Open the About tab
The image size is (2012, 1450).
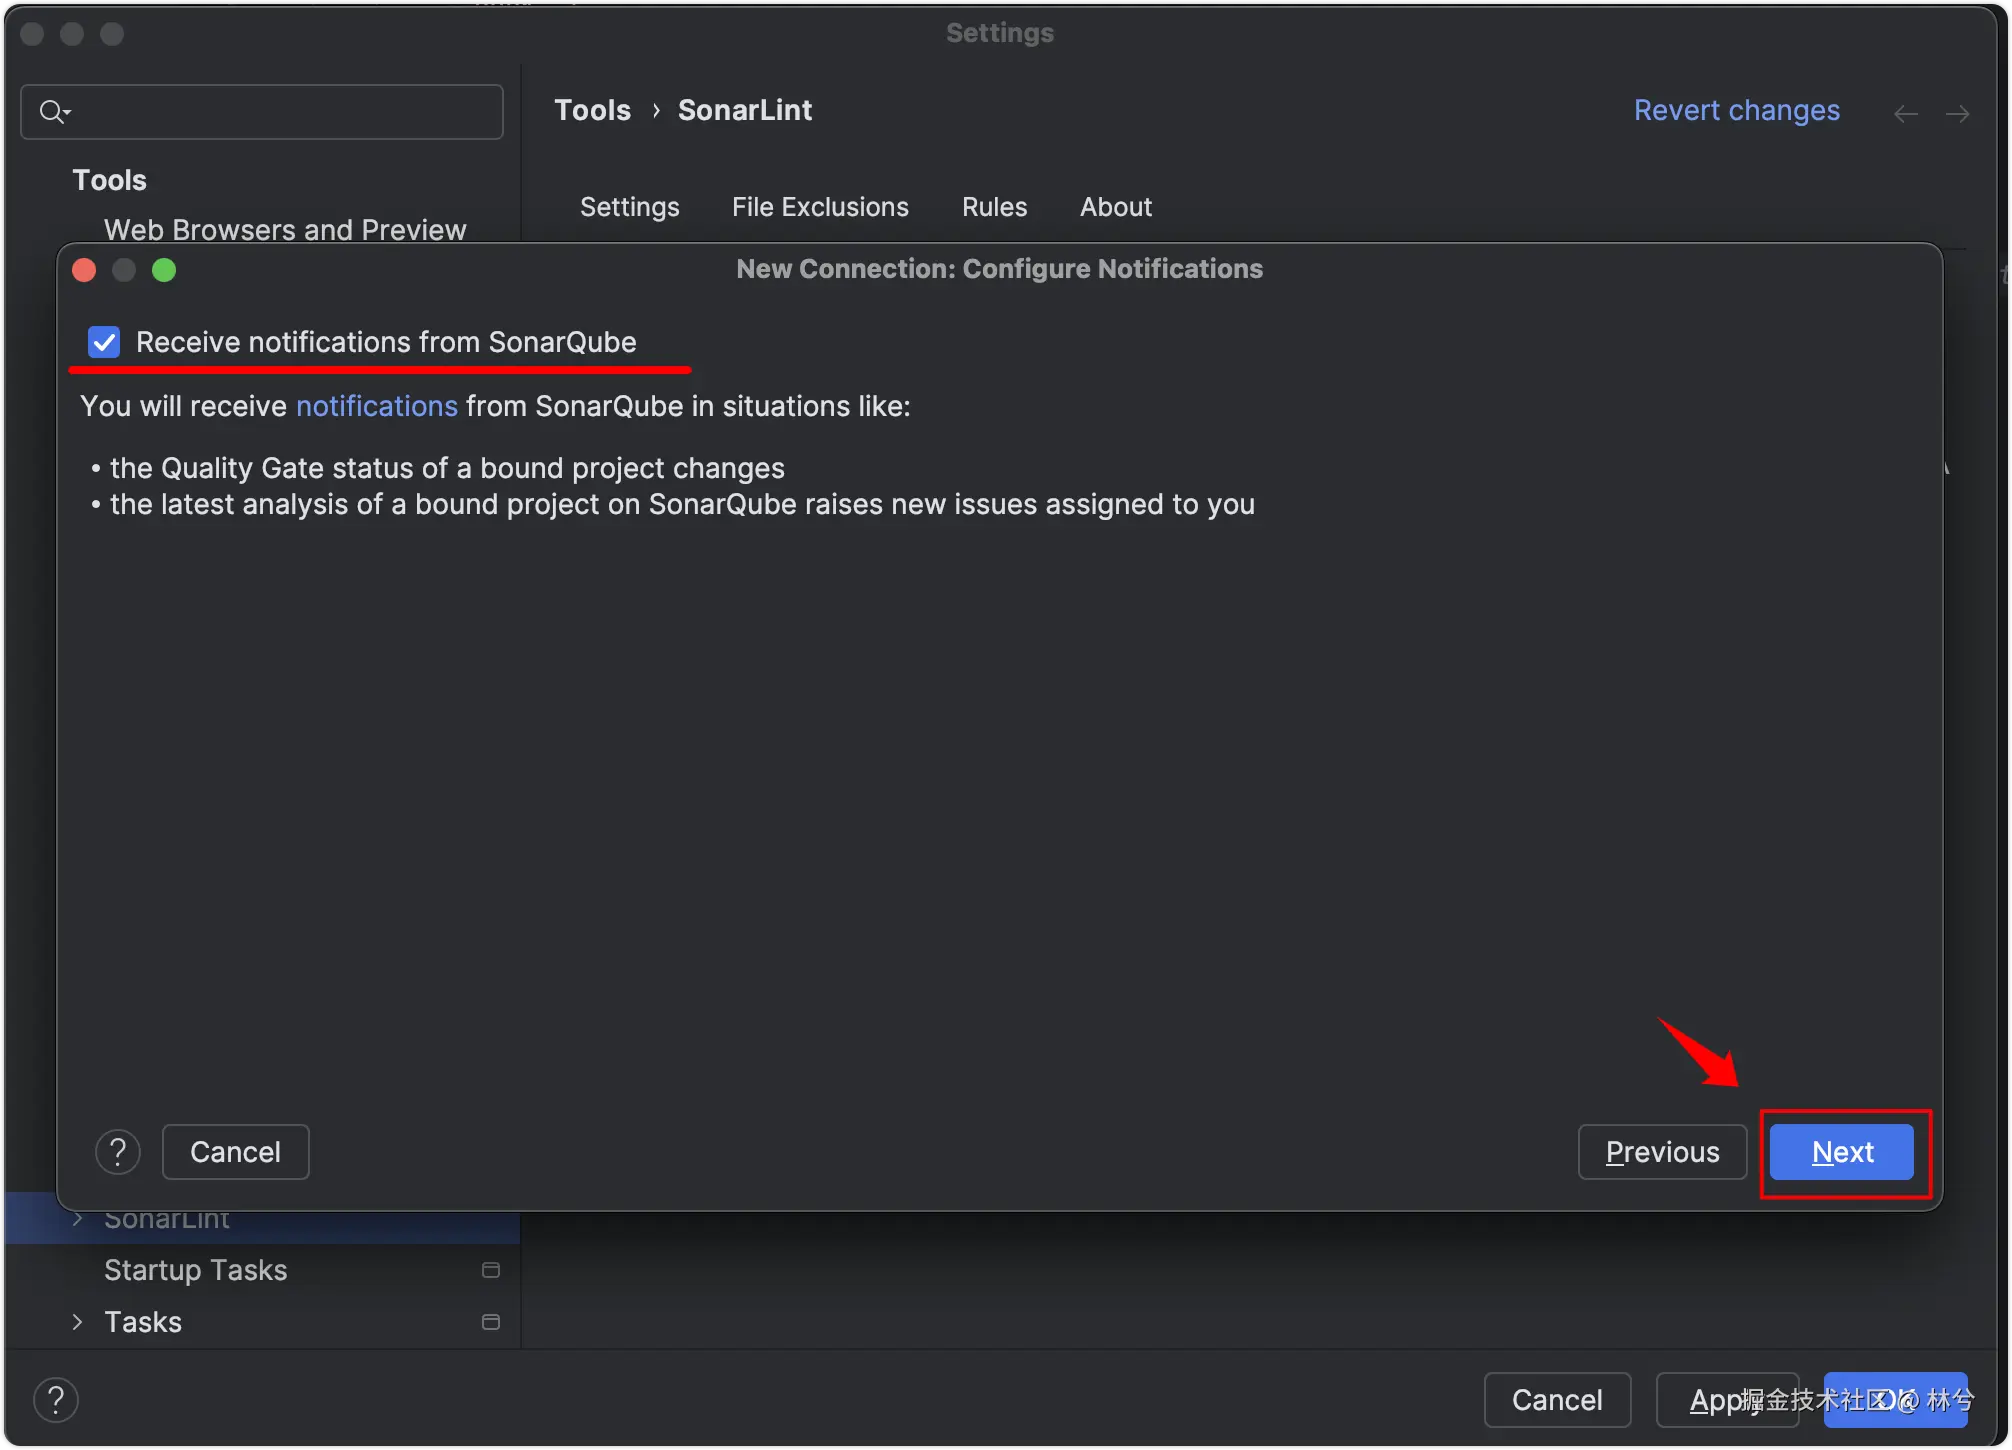point(1116,207)
